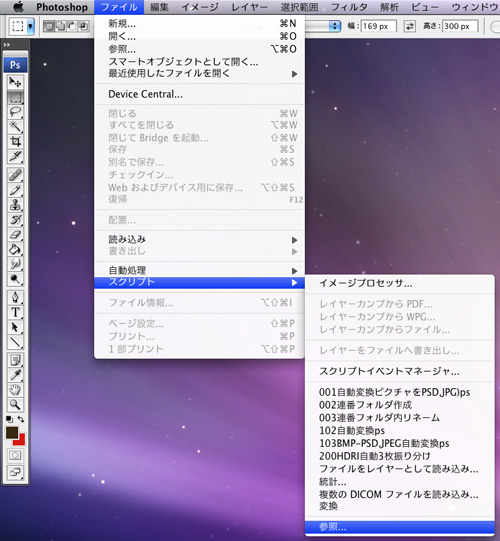Expand the 読み込み submenu
500x541 pixels.
199,239
